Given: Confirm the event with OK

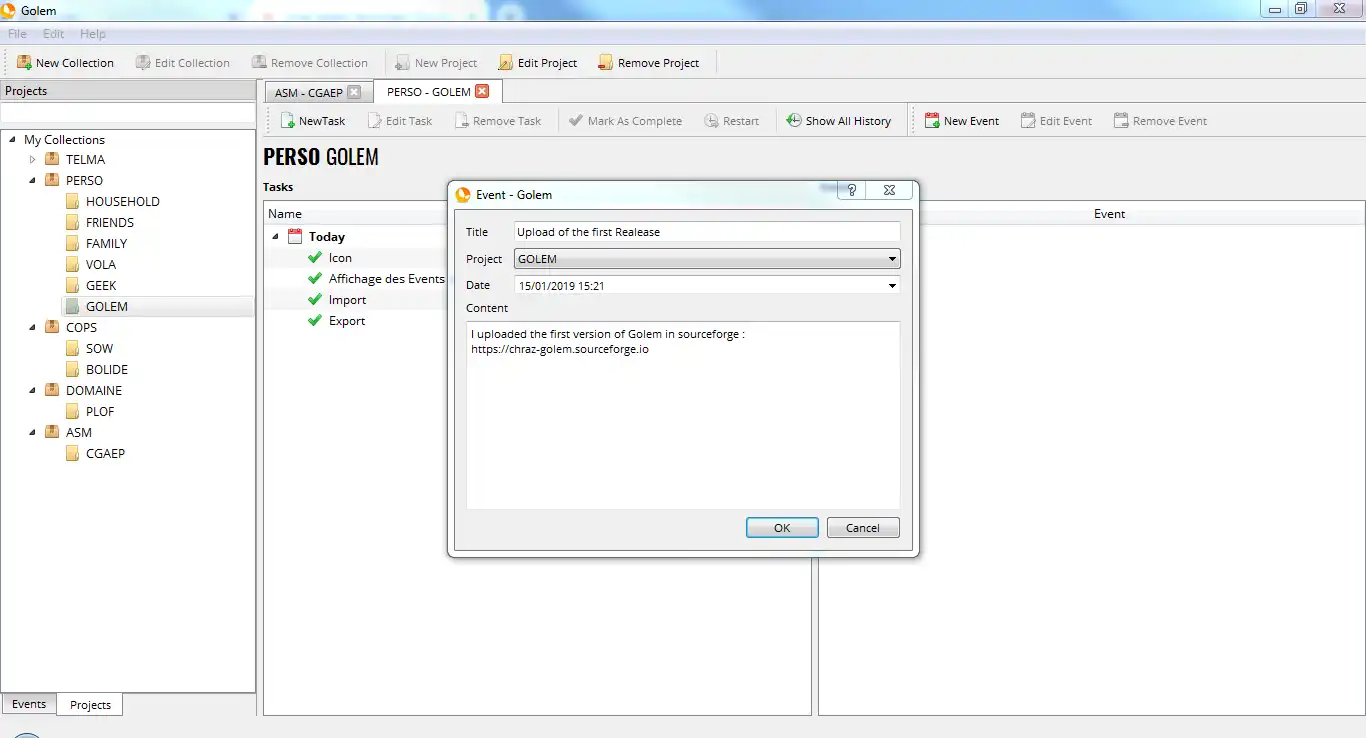Looking at the screenshot, I should pyautogui.click(x=782, y=528).
